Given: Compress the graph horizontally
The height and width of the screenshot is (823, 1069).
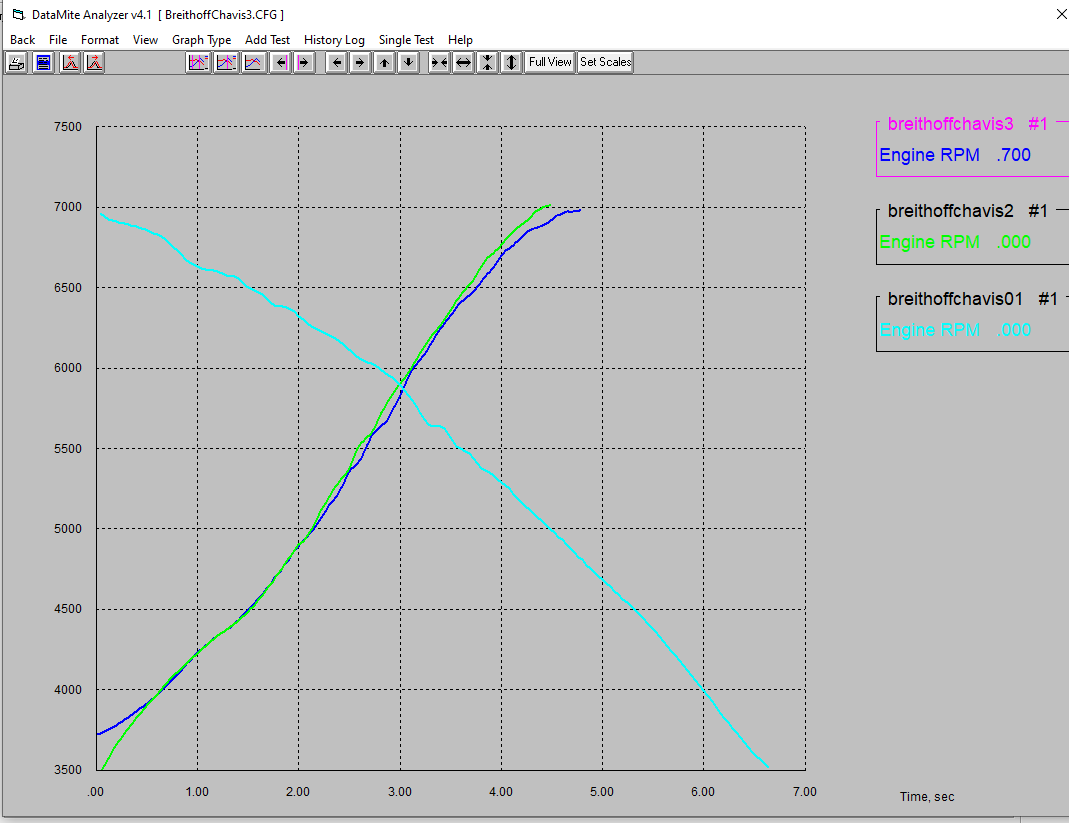Looking at the screenshot, I should pos(440,63).
